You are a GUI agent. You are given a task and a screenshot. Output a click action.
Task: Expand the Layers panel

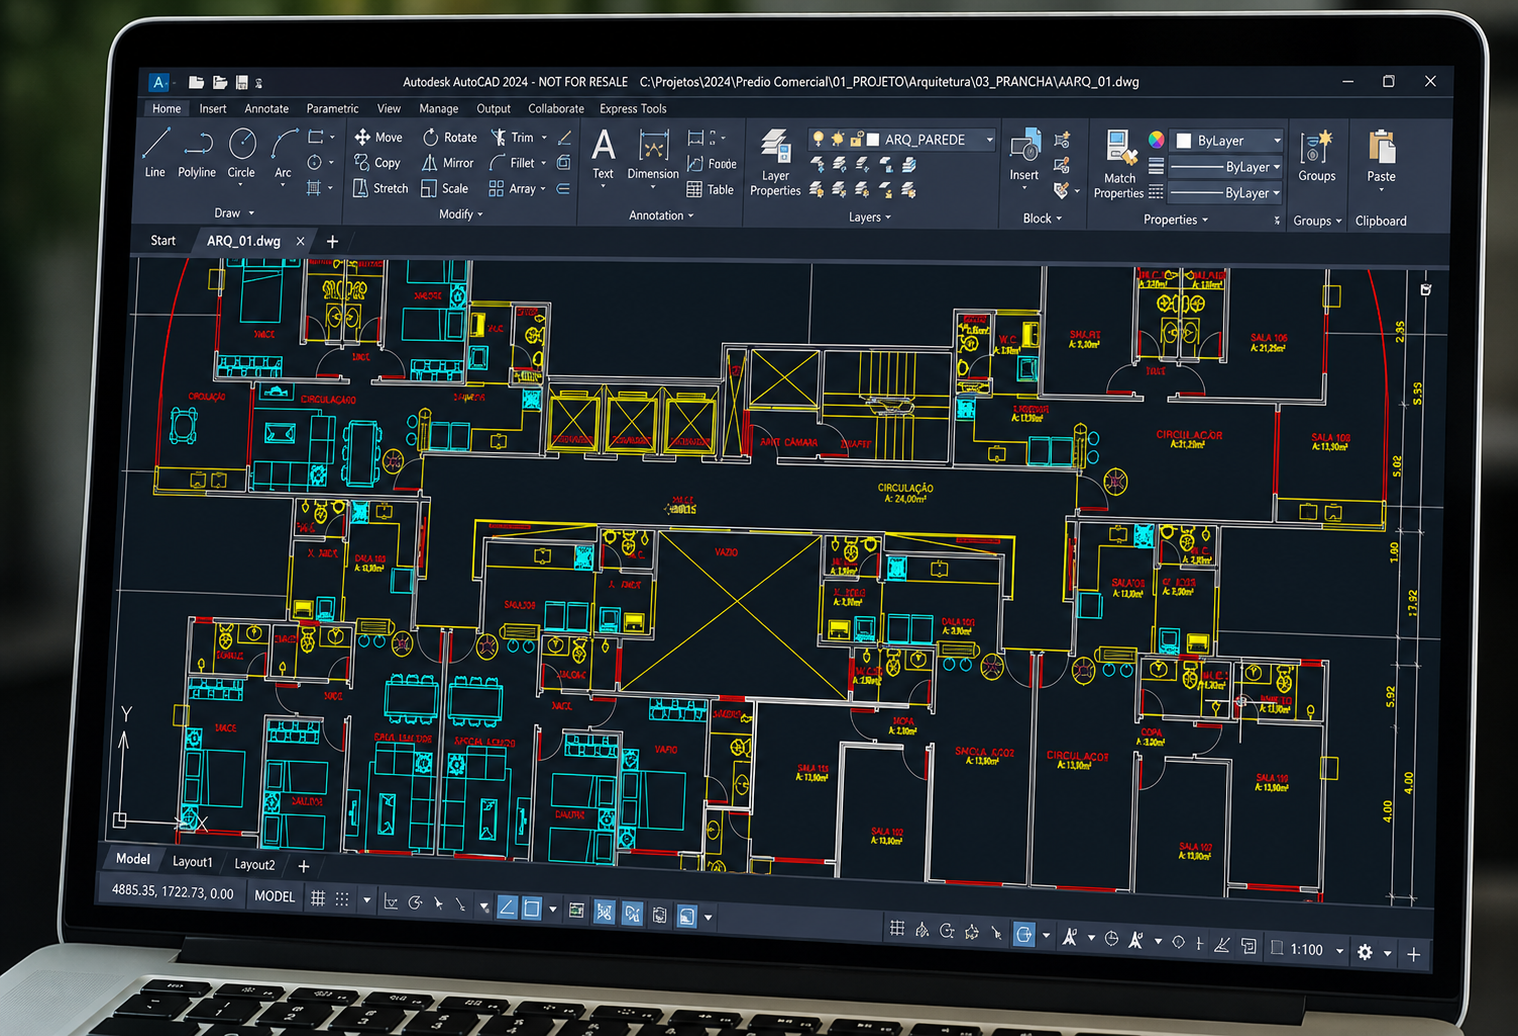(x=870, y=217)
